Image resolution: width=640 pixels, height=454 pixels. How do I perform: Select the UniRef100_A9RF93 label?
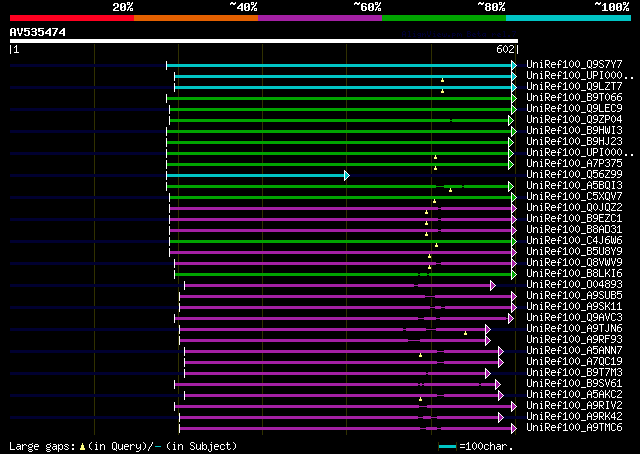tap(574, 340)
